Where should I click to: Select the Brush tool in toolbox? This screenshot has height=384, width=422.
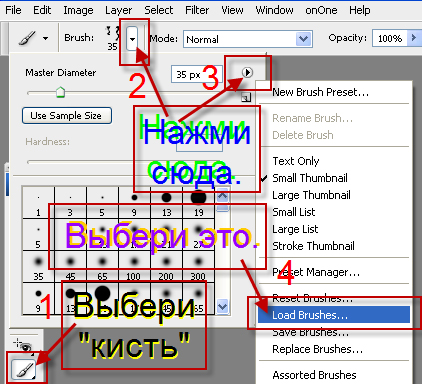pyautogui.click(x=24, y=370)
